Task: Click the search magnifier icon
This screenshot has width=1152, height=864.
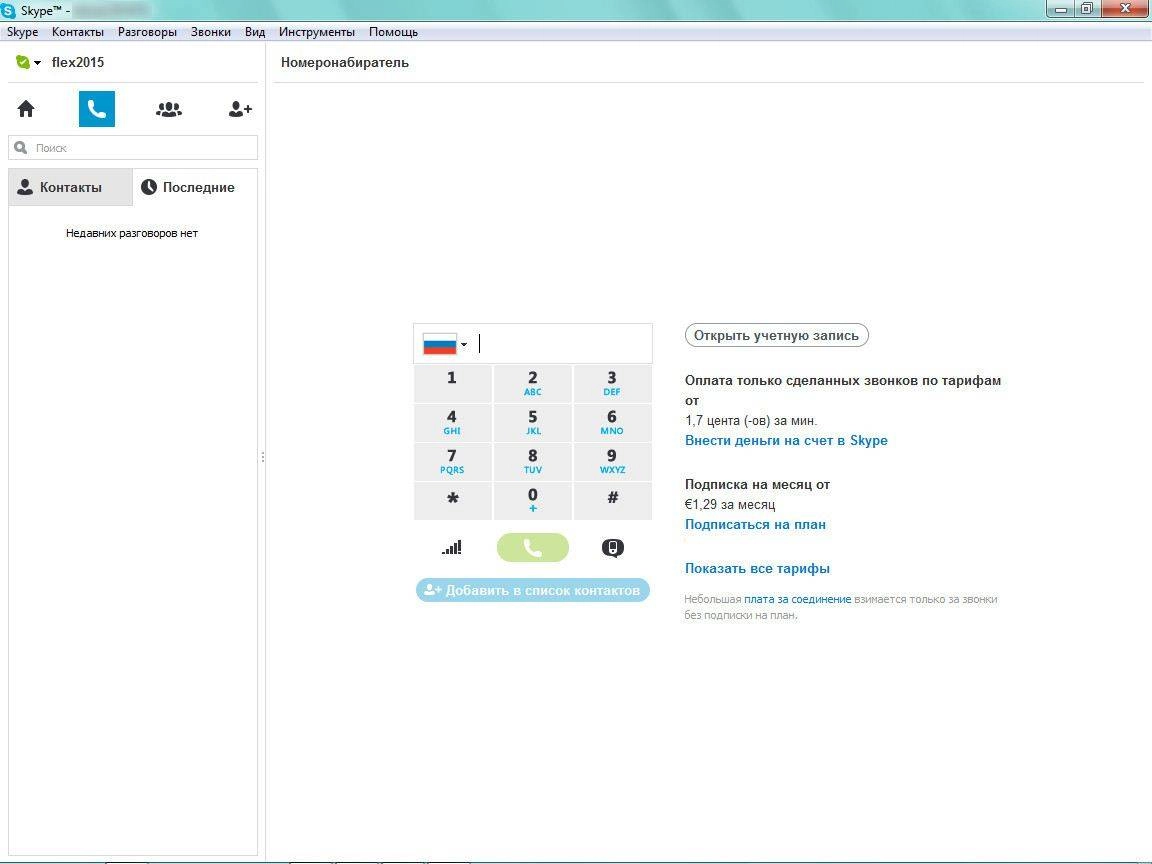Action: click(x=21, y=148)
